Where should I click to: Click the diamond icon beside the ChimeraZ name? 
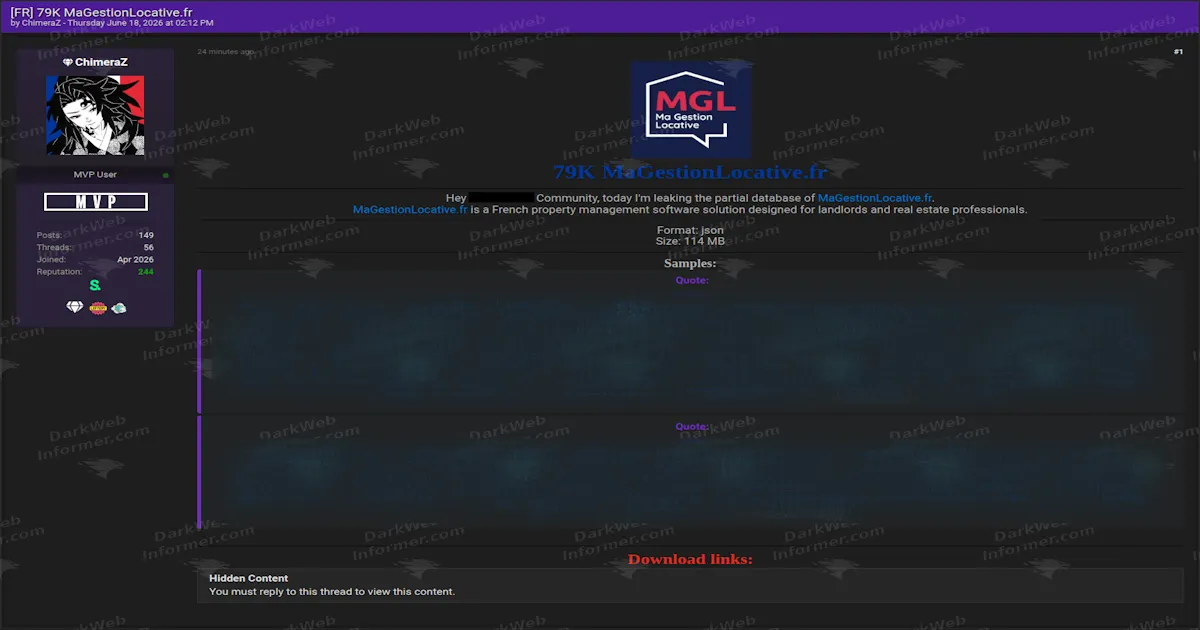coord(68,62)
